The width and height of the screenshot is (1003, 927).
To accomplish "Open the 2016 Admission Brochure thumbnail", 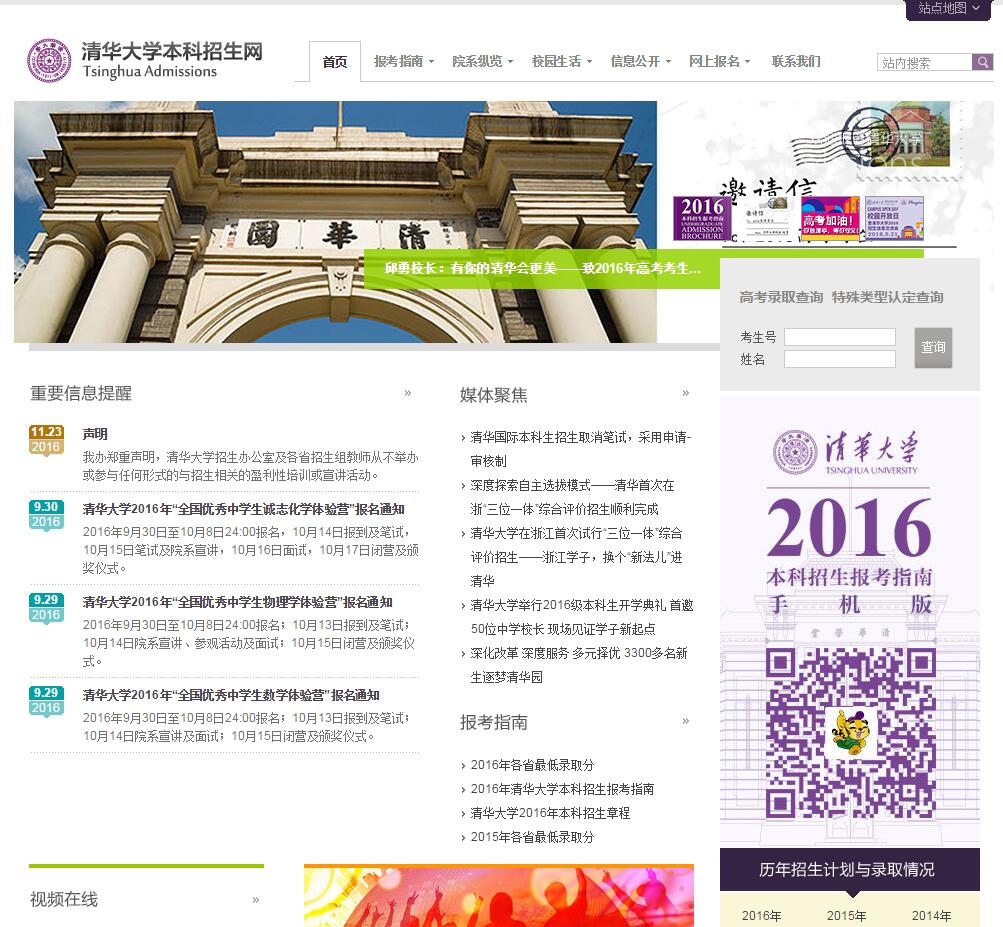I will (x=702, y=218).
